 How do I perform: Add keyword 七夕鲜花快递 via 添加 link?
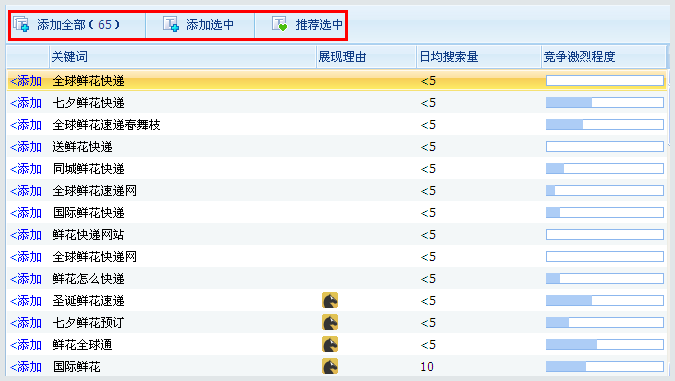pyautogui.click(x=26, y=103)
